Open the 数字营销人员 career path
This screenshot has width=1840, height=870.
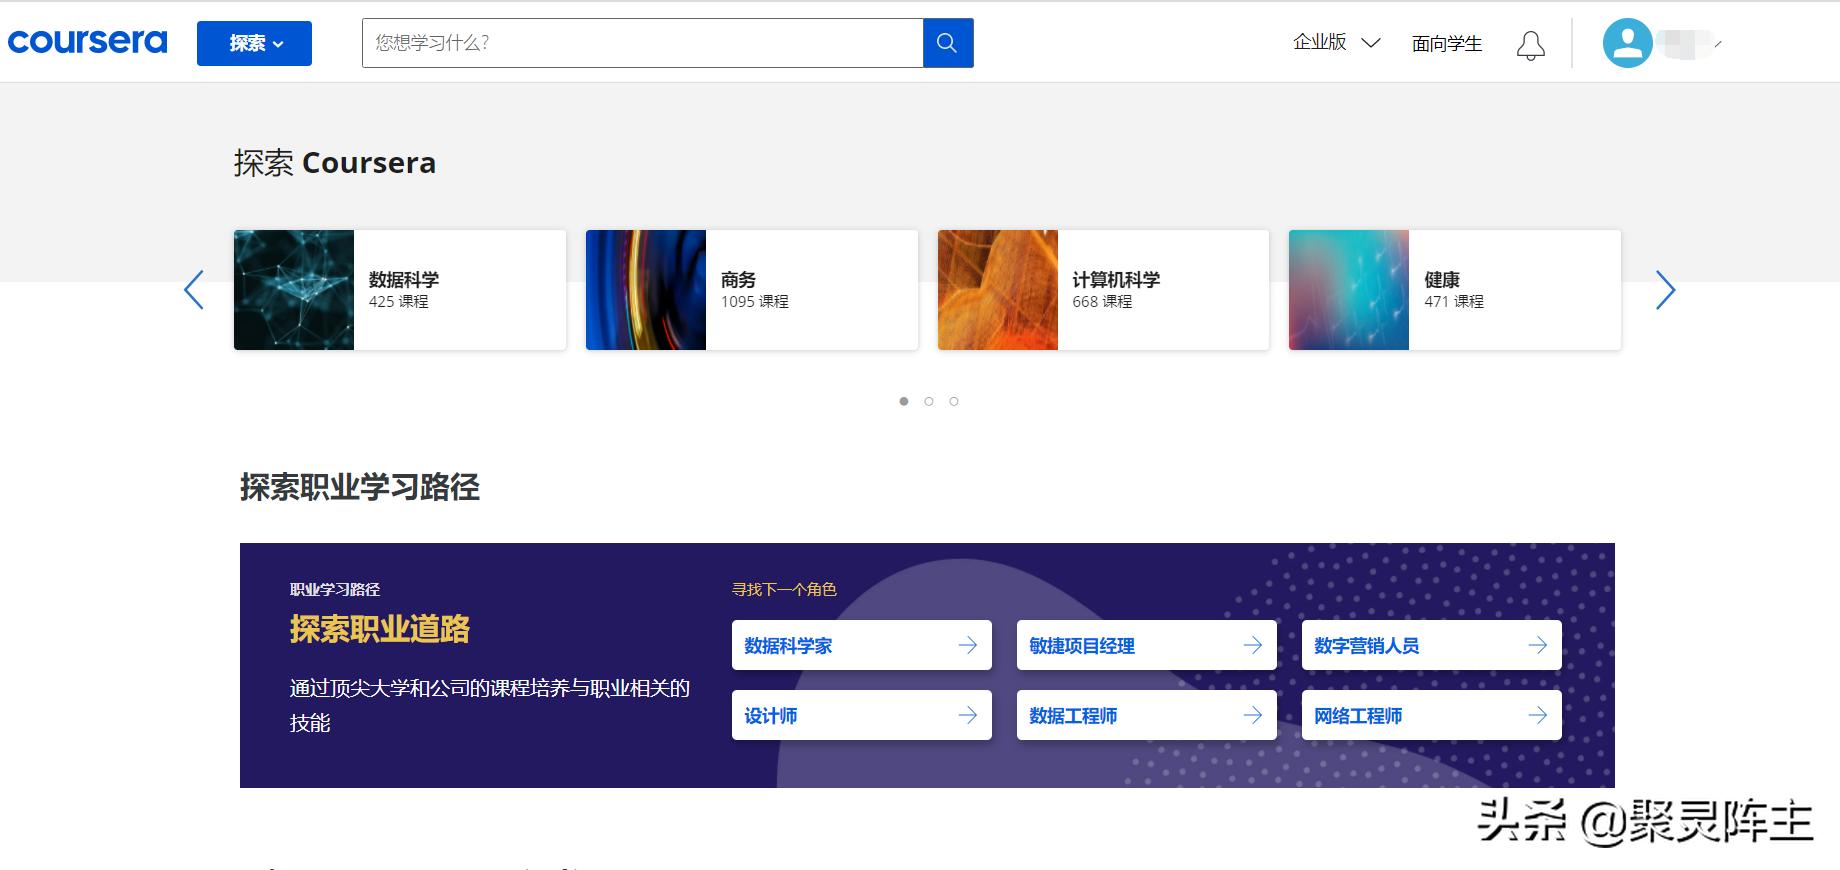click(1432, 645)
